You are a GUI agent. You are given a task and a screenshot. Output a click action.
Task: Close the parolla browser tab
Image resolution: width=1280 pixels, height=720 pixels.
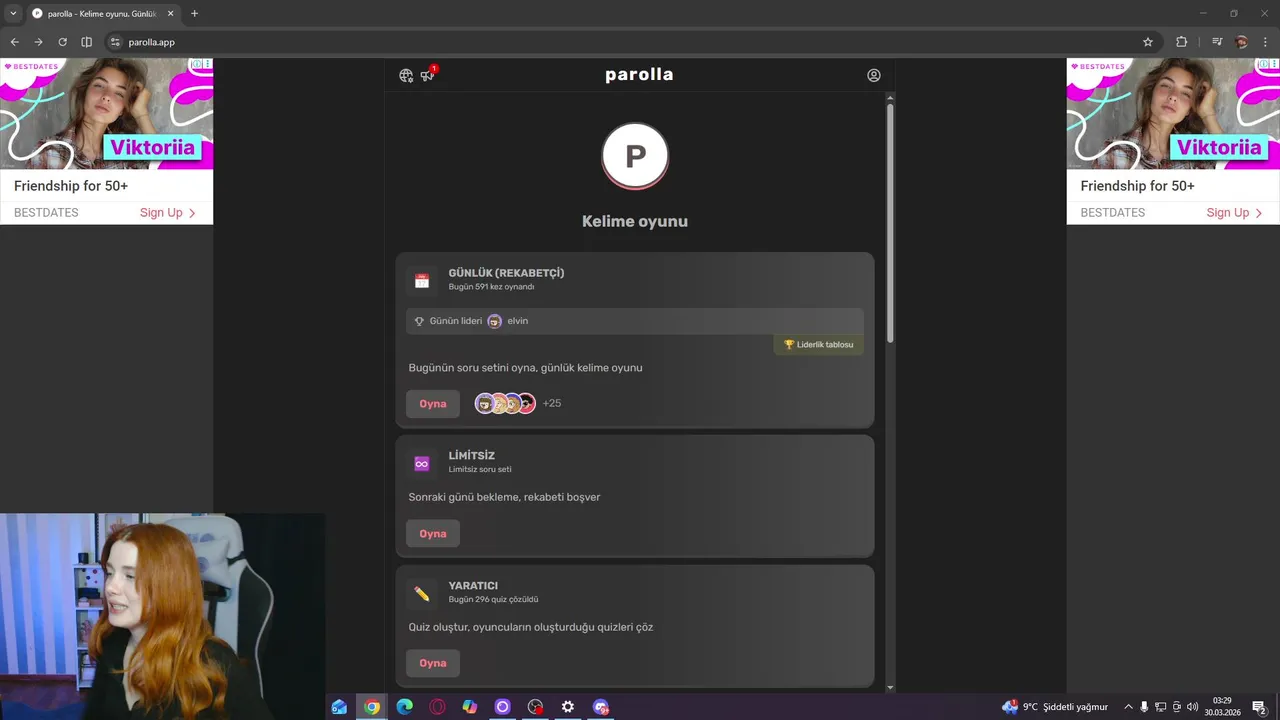170,14
